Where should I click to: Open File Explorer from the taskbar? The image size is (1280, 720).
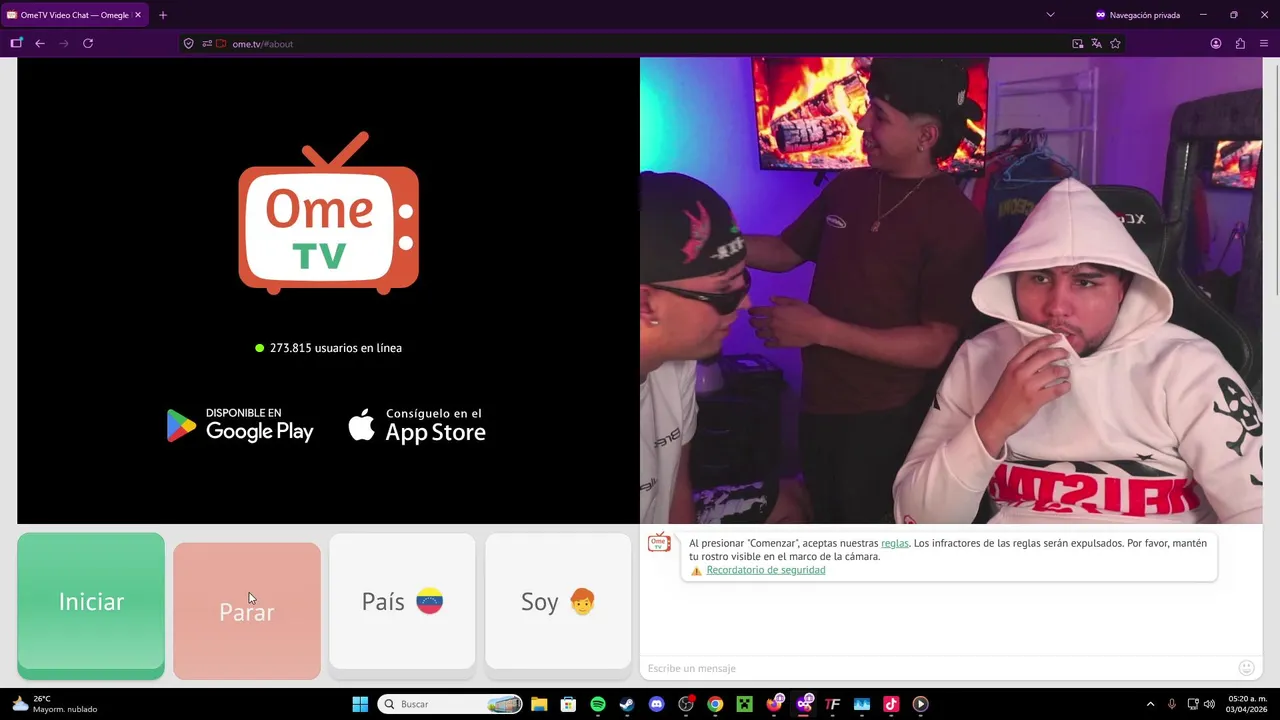pos(539,704)
